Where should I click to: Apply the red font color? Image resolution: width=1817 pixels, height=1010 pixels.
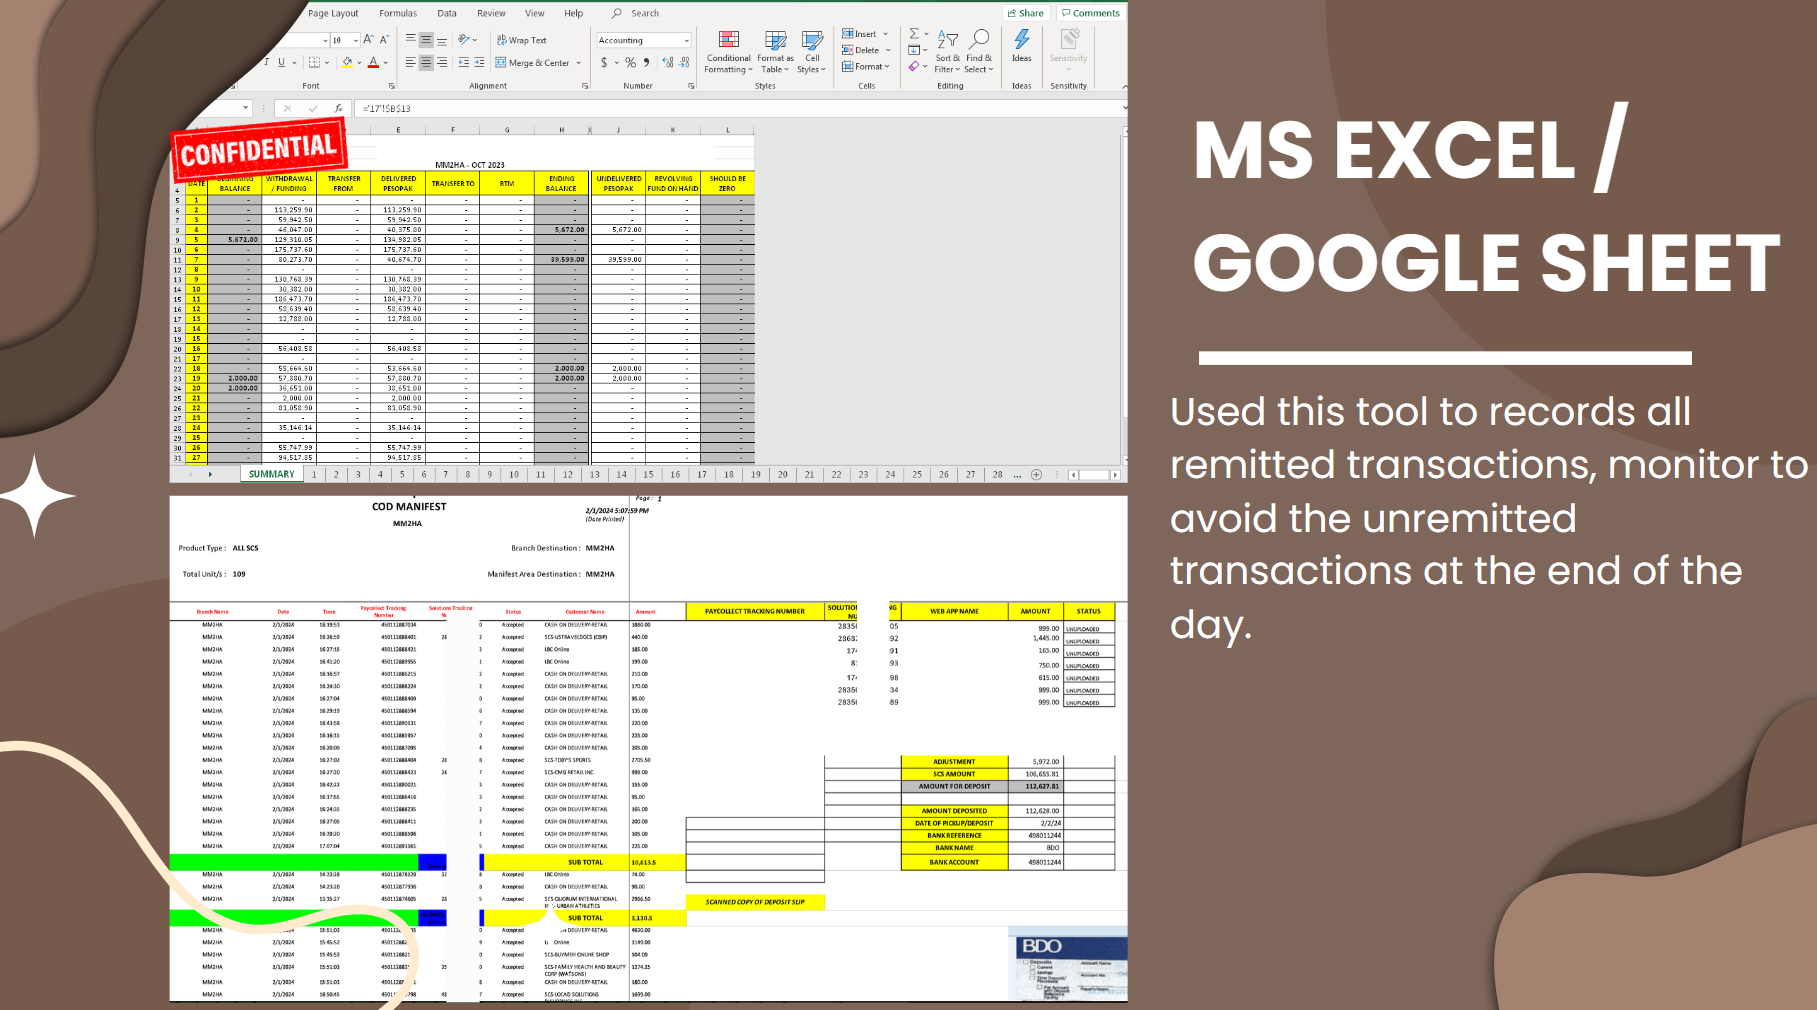(373, 62)
